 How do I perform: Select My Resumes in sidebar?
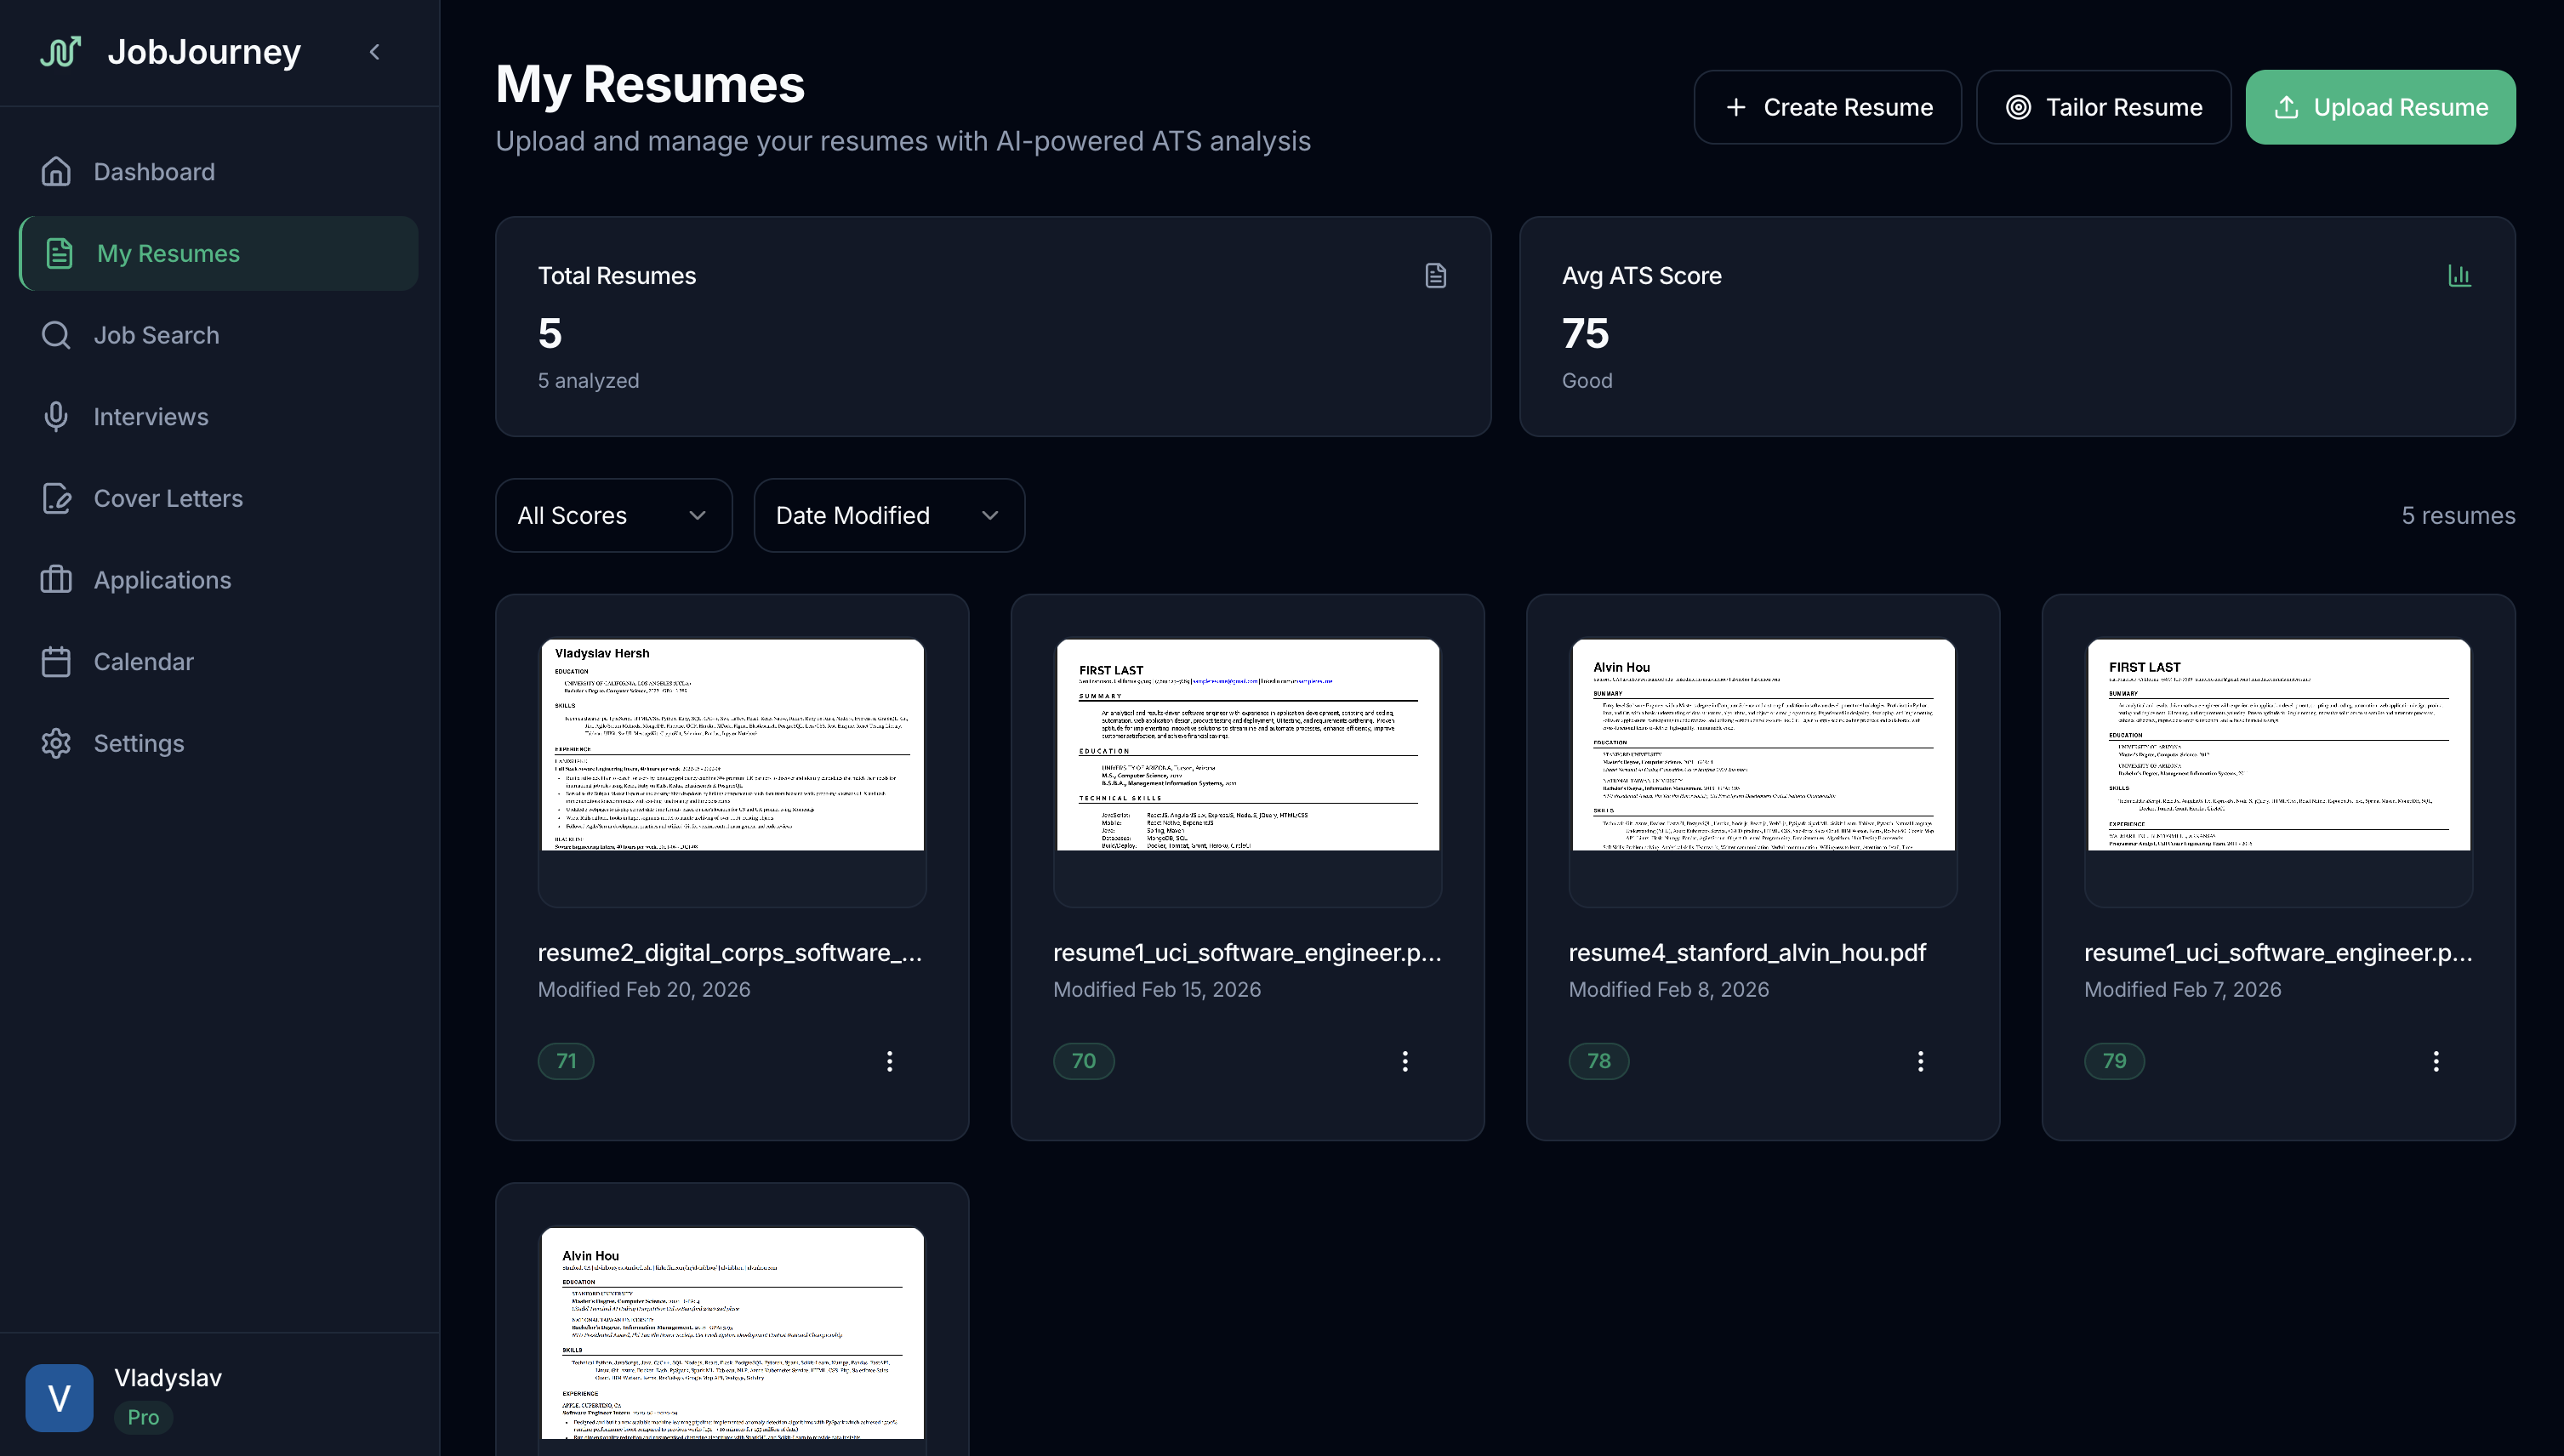219,254
